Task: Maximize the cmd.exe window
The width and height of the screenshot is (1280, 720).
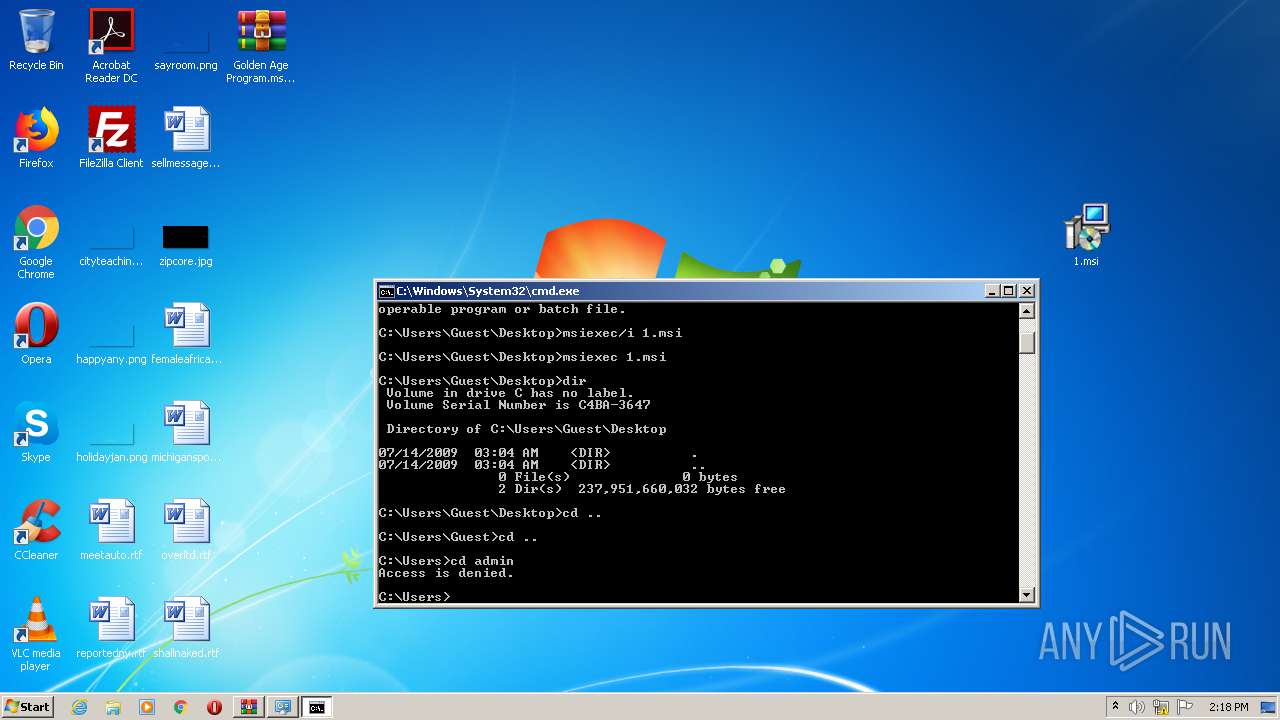Action: pyautogui.click(x=1008, y=291)
